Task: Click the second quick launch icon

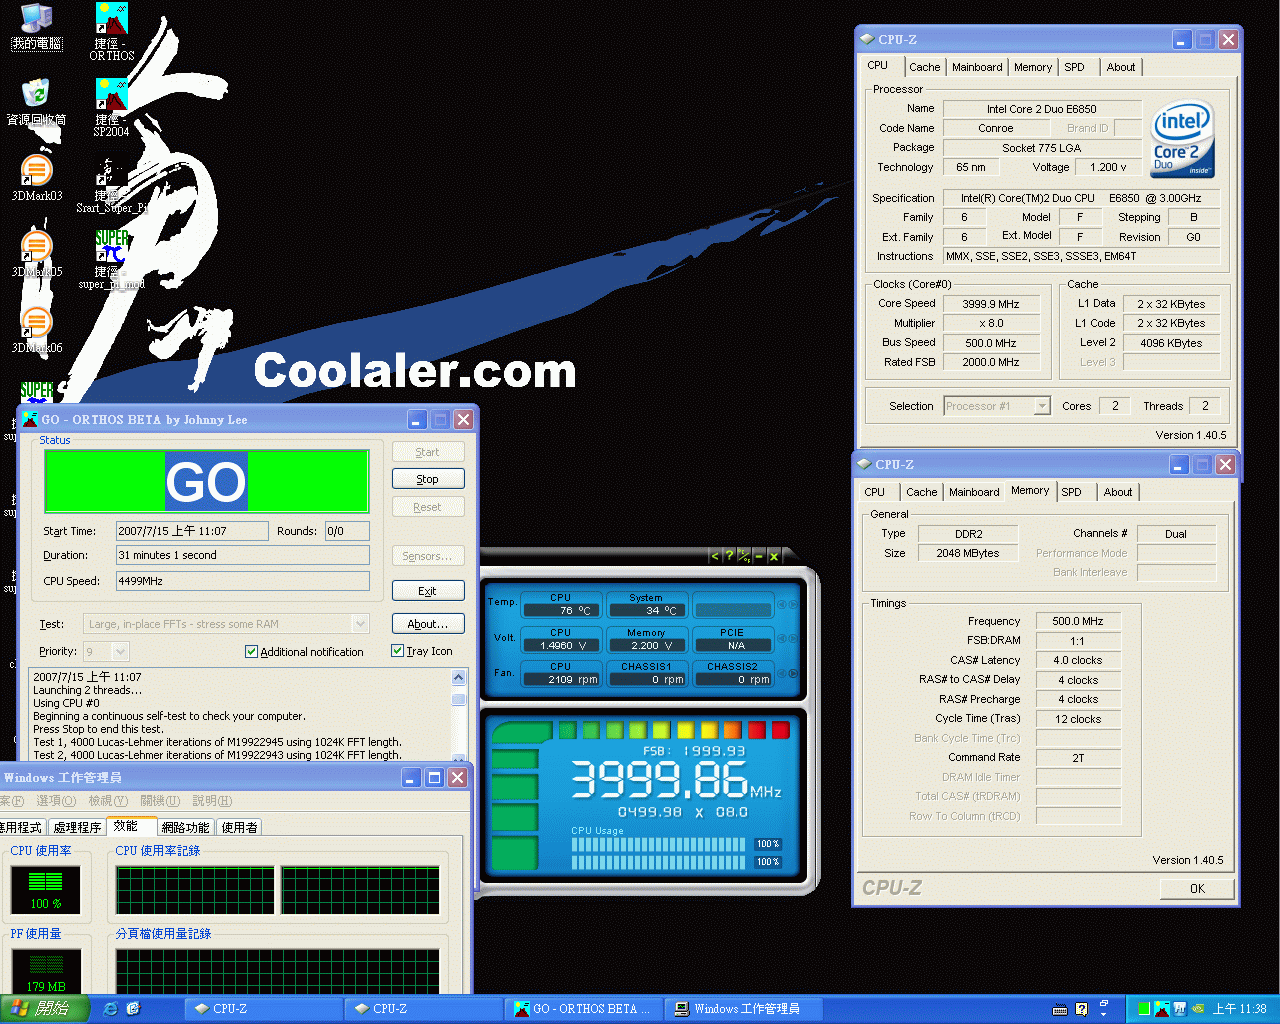Action: click(x=134, y=1009)
